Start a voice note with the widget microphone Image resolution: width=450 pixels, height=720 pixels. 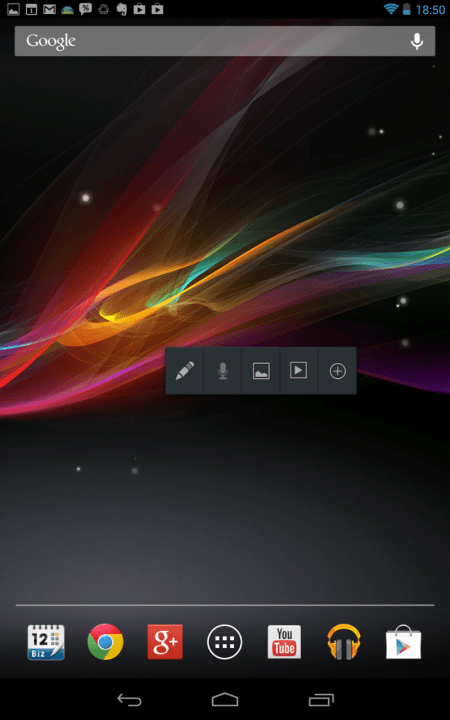pos(223,371)
